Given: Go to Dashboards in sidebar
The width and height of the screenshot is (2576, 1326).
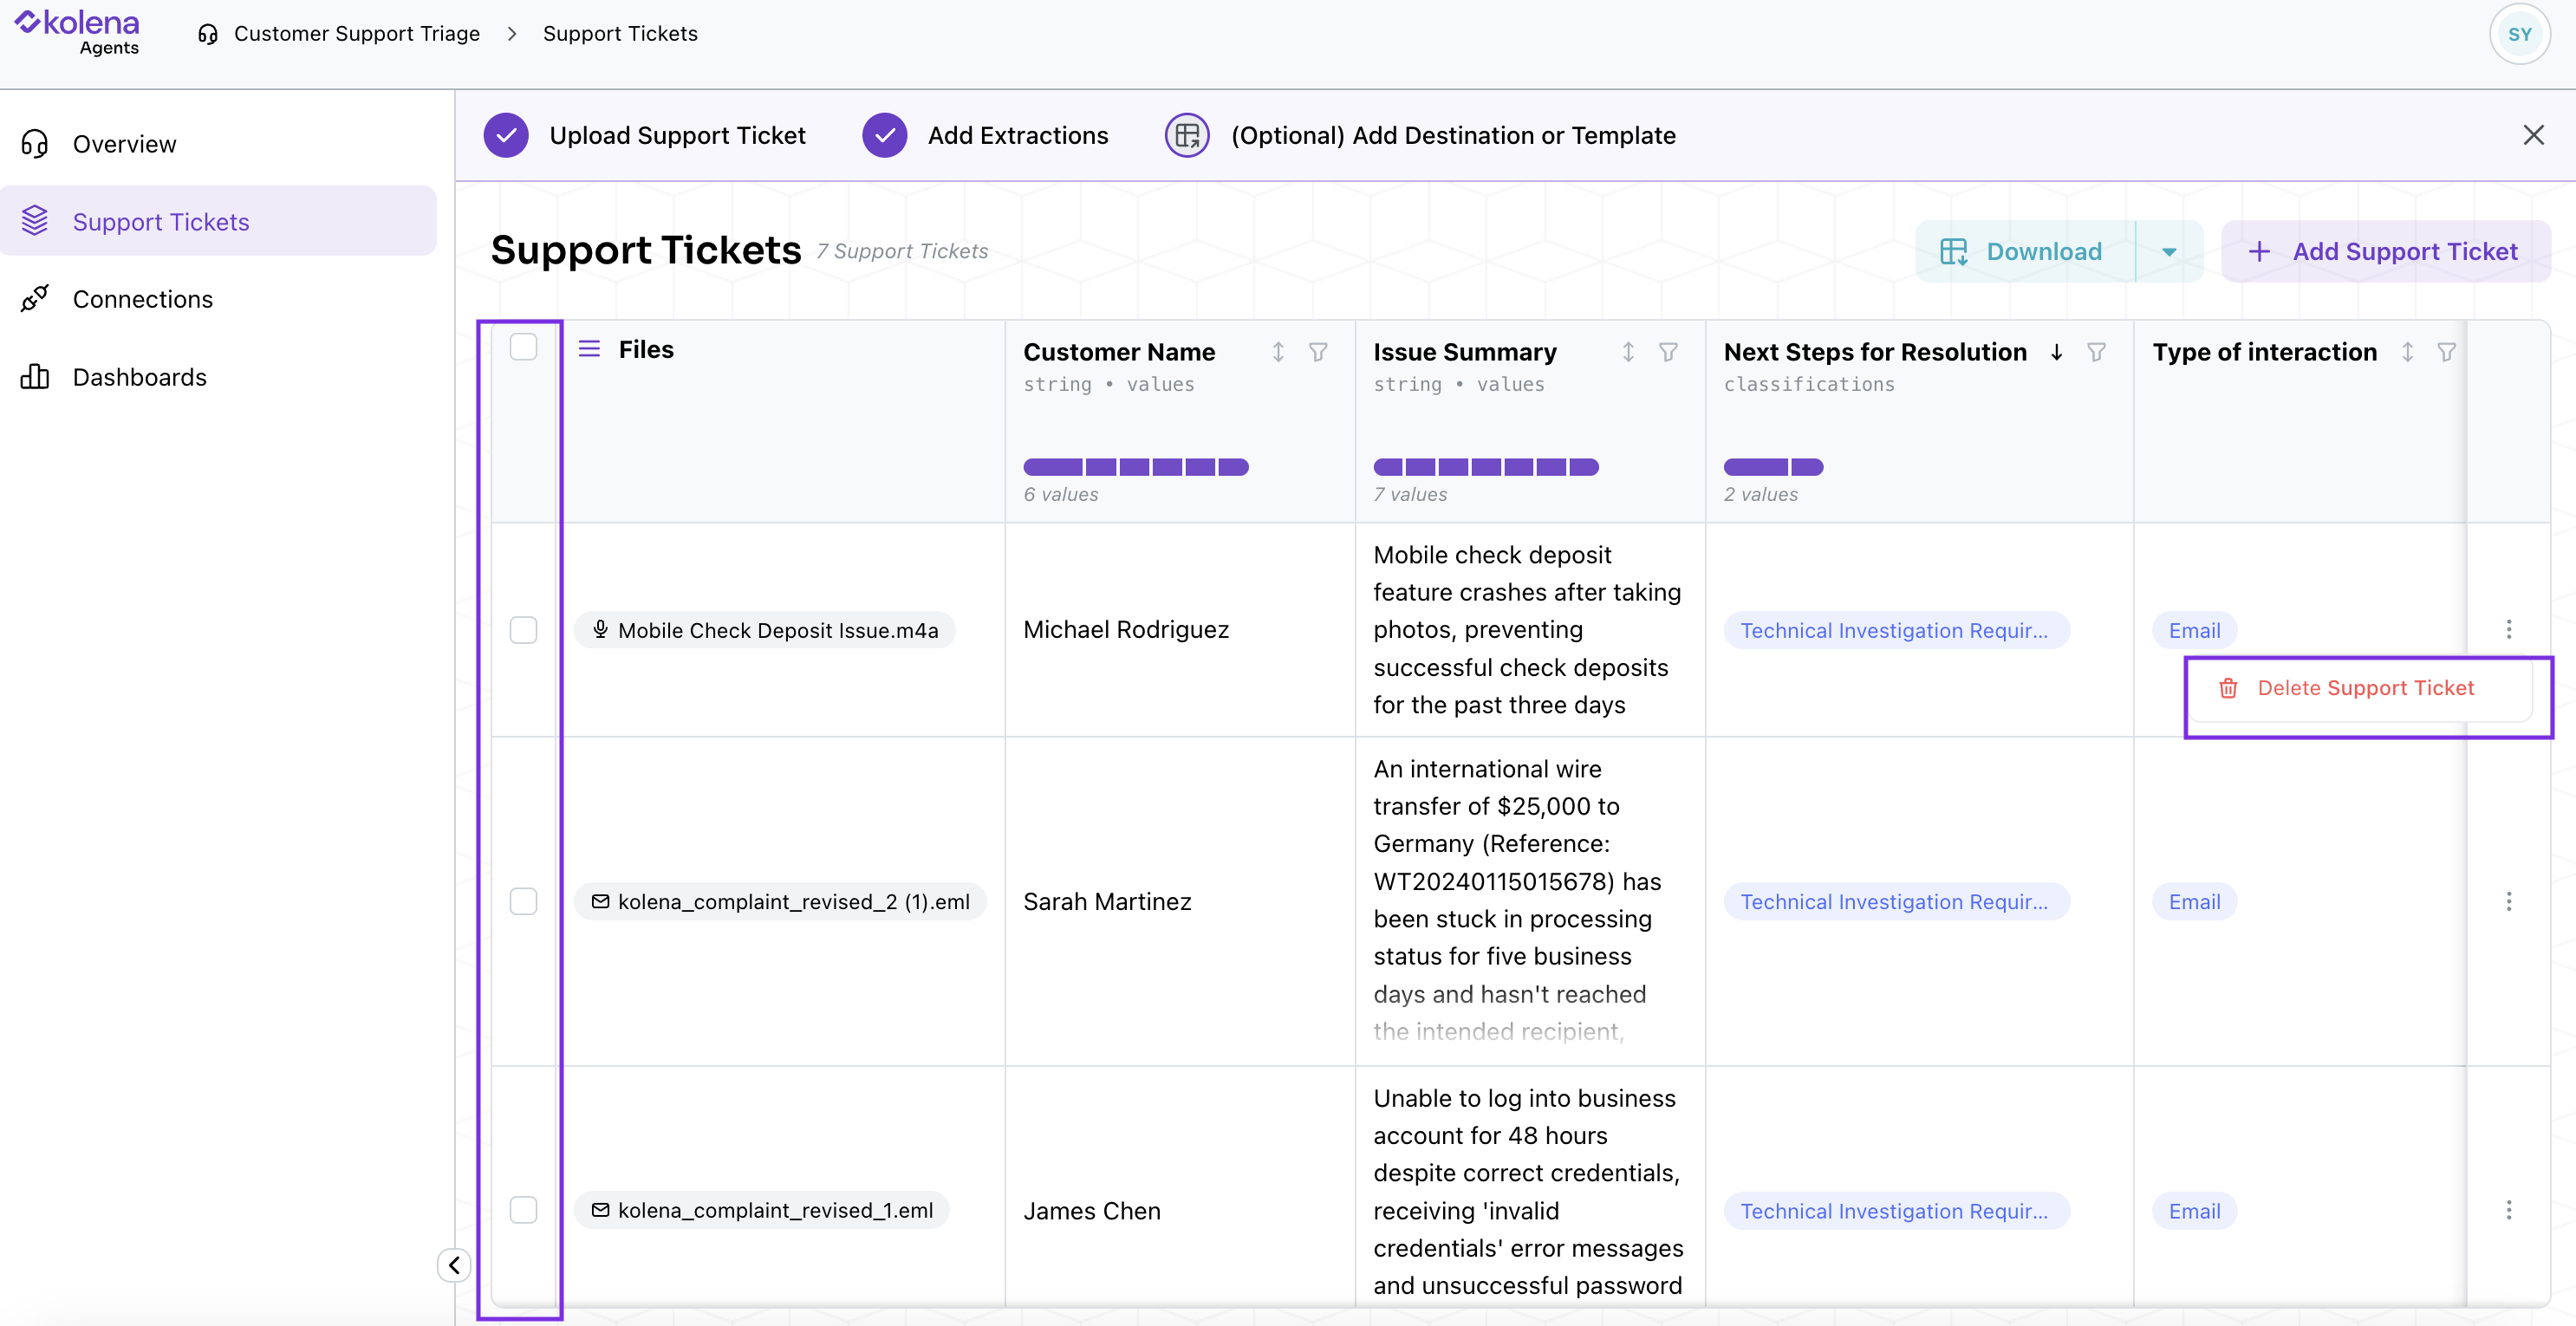Looking at the screenshot, I should 139,377.
